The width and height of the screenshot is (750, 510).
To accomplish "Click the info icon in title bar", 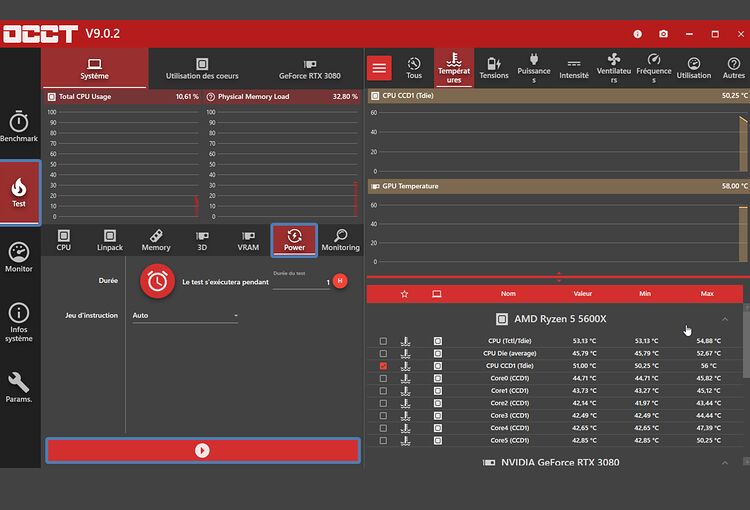I will coord(638,34).
